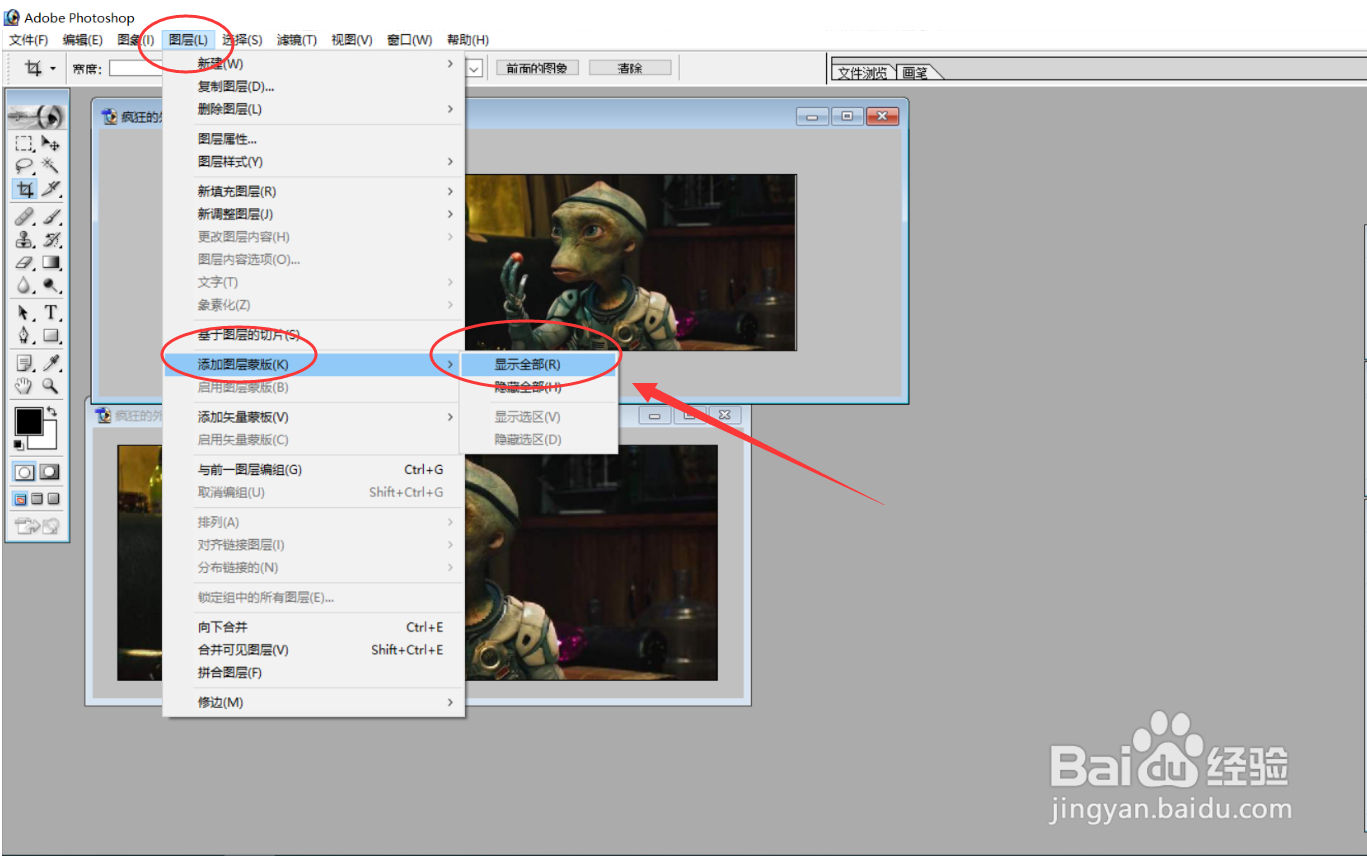
Task: Open the 滤镜(T) menu
Action: 297,40
